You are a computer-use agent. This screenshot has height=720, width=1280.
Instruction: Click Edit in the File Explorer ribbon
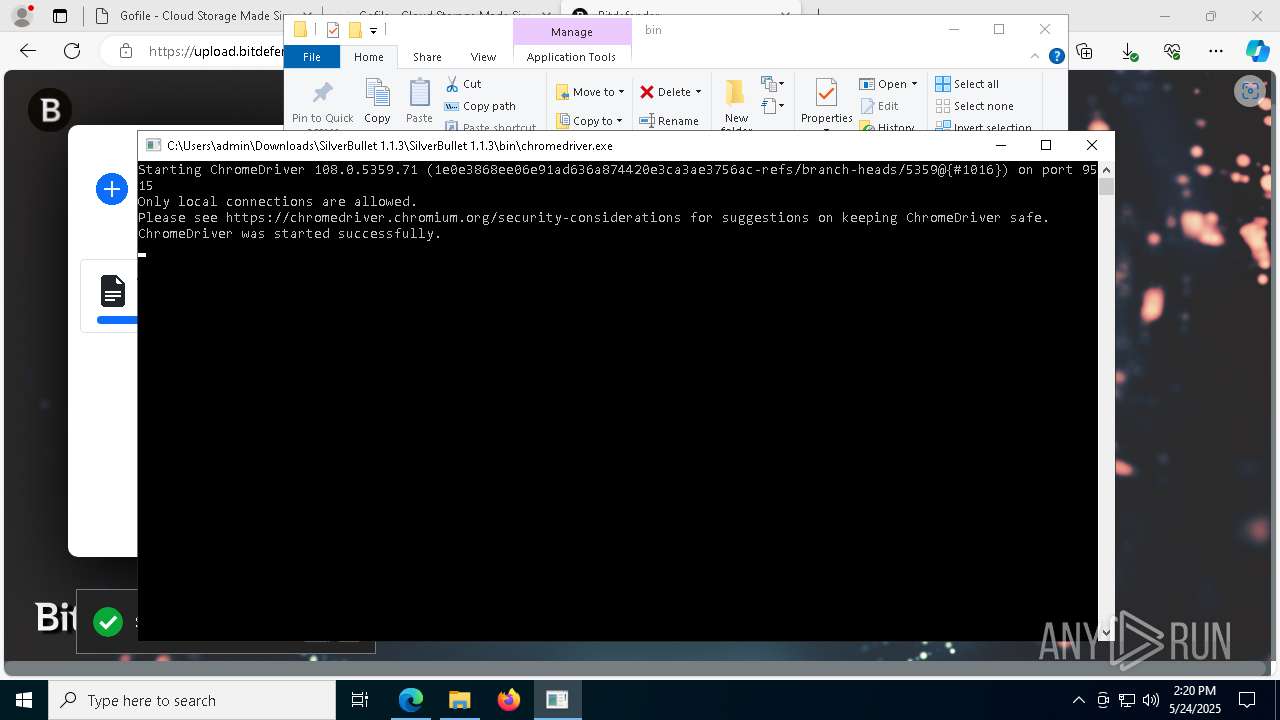[x=879, y=106]
